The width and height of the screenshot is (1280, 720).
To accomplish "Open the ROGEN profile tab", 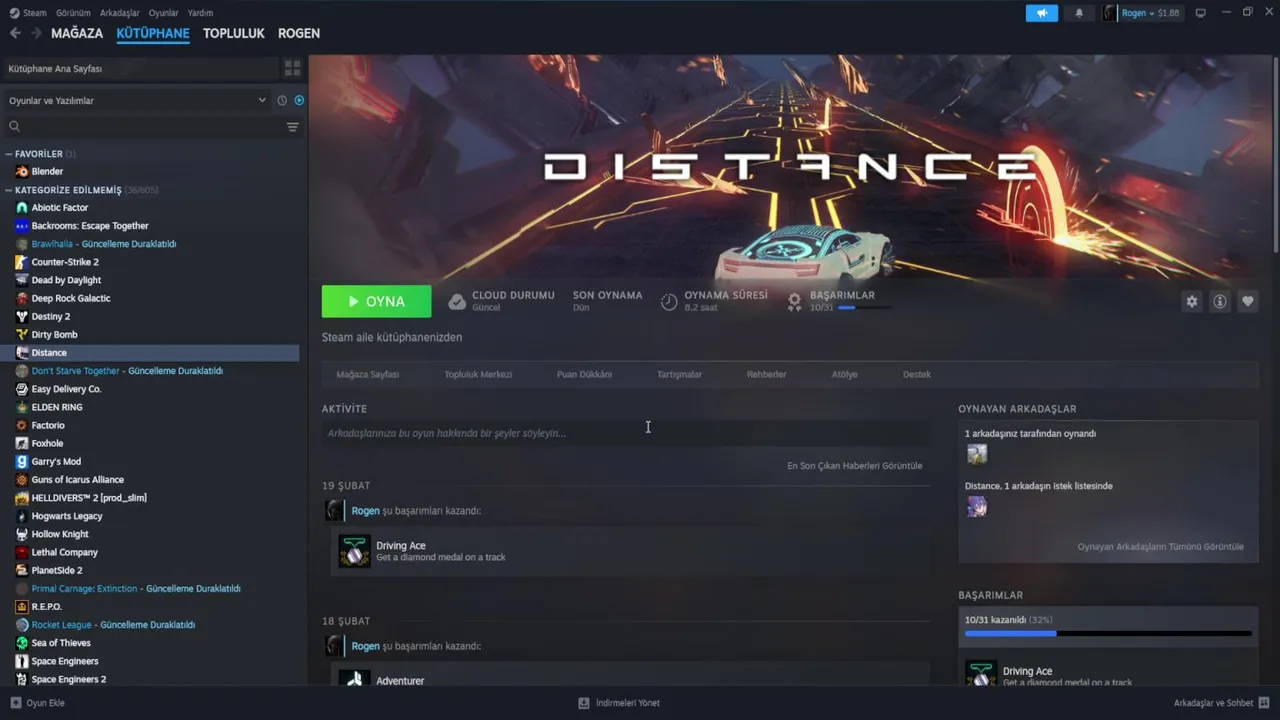I will [299, 33].
